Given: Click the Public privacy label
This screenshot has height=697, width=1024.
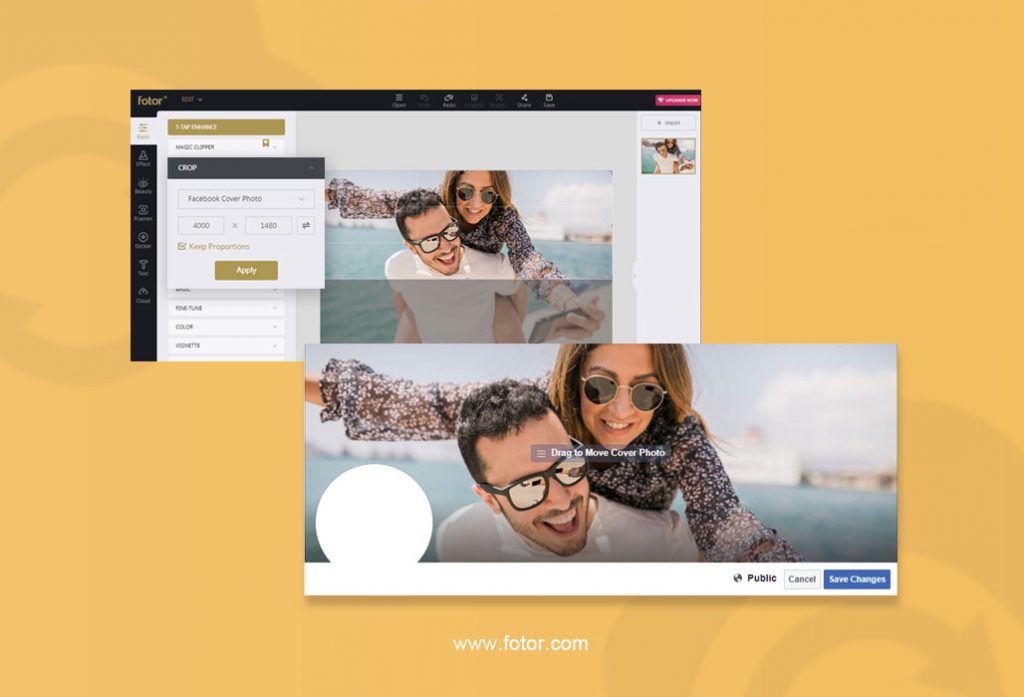Looking at the screenshot, I should (x=761, y=578).
